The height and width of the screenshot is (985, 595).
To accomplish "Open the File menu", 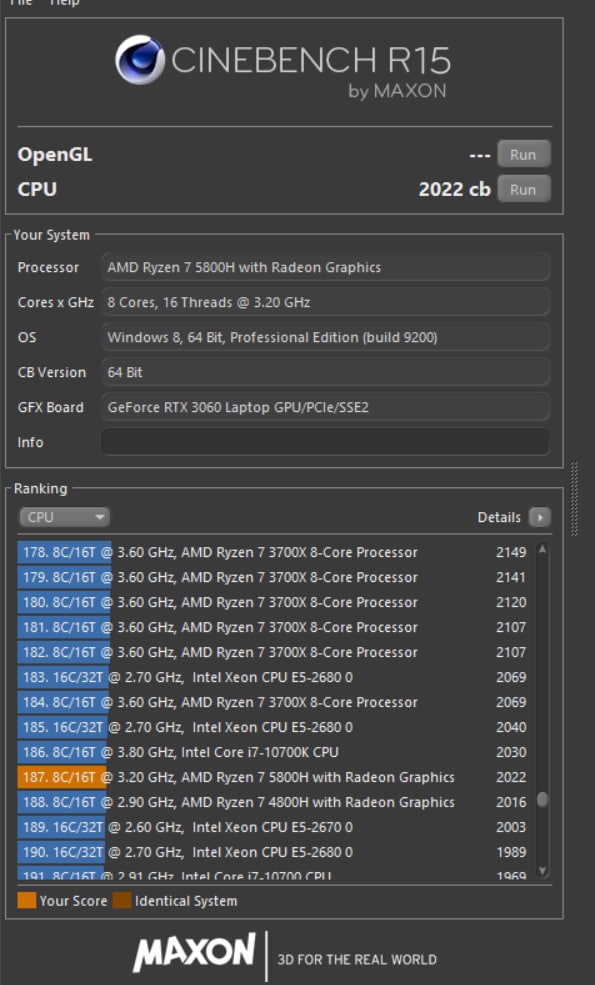I will (x=21, y=3).
